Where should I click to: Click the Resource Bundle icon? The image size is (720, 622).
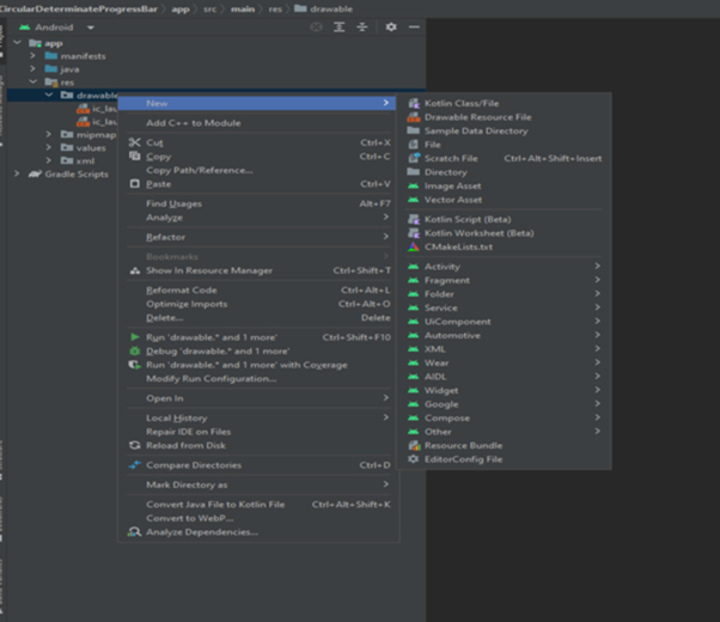[414, 445]
